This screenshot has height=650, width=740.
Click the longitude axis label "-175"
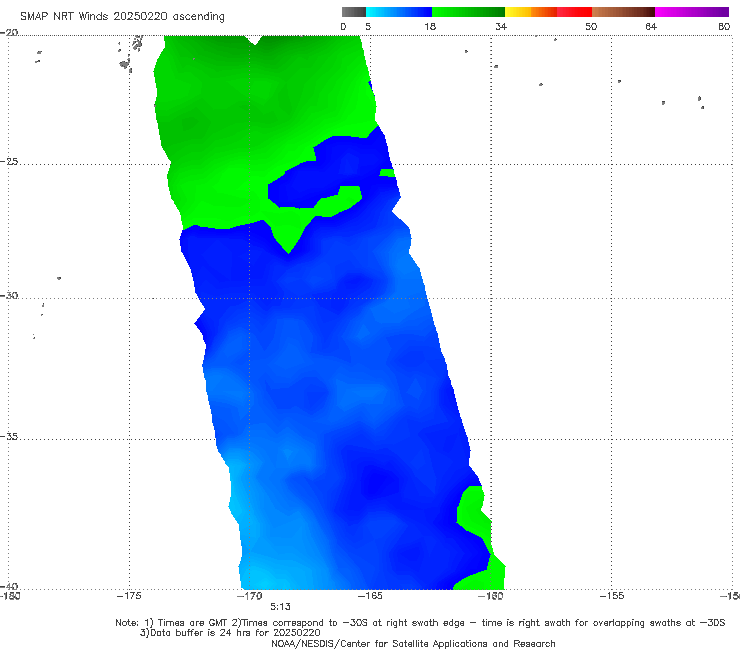point(129,596)
